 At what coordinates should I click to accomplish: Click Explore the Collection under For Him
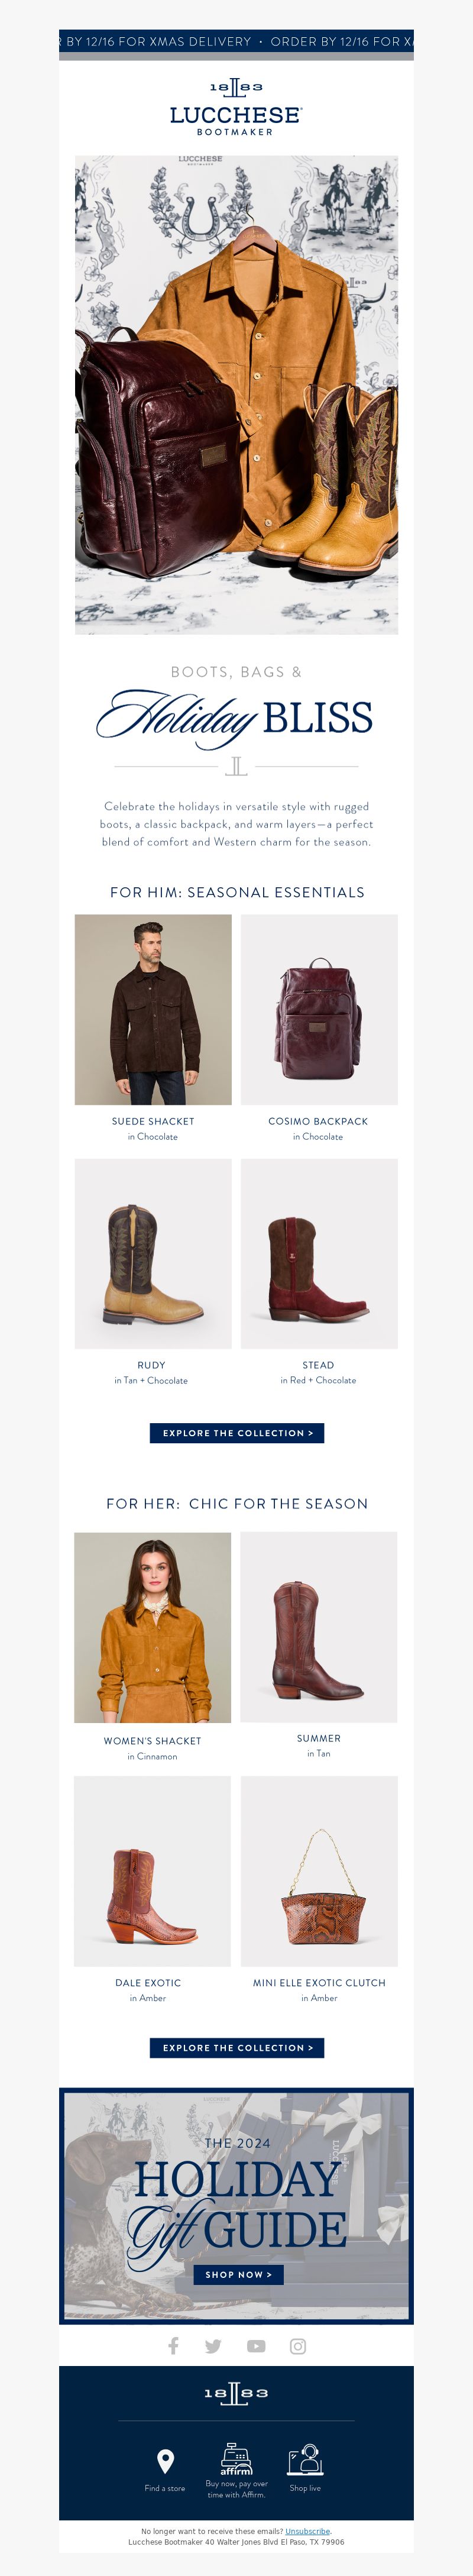tap(237, 1433)
